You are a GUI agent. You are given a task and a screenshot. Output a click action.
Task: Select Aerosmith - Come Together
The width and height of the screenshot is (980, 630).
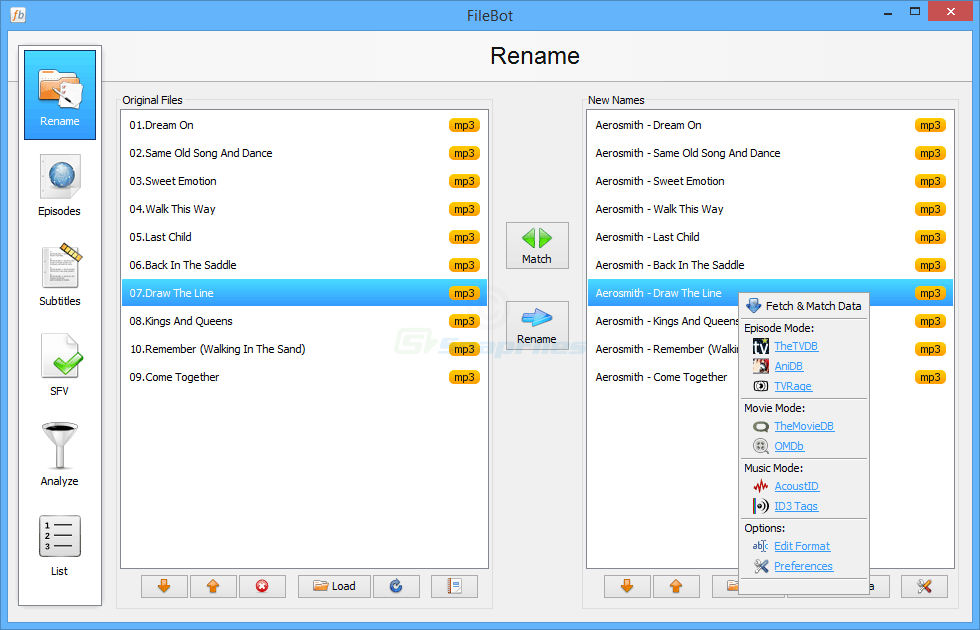(663, 378)
